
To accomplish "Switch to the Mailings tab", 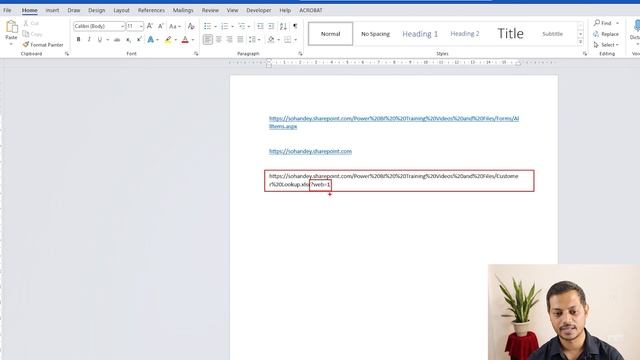I will point(183,10).
